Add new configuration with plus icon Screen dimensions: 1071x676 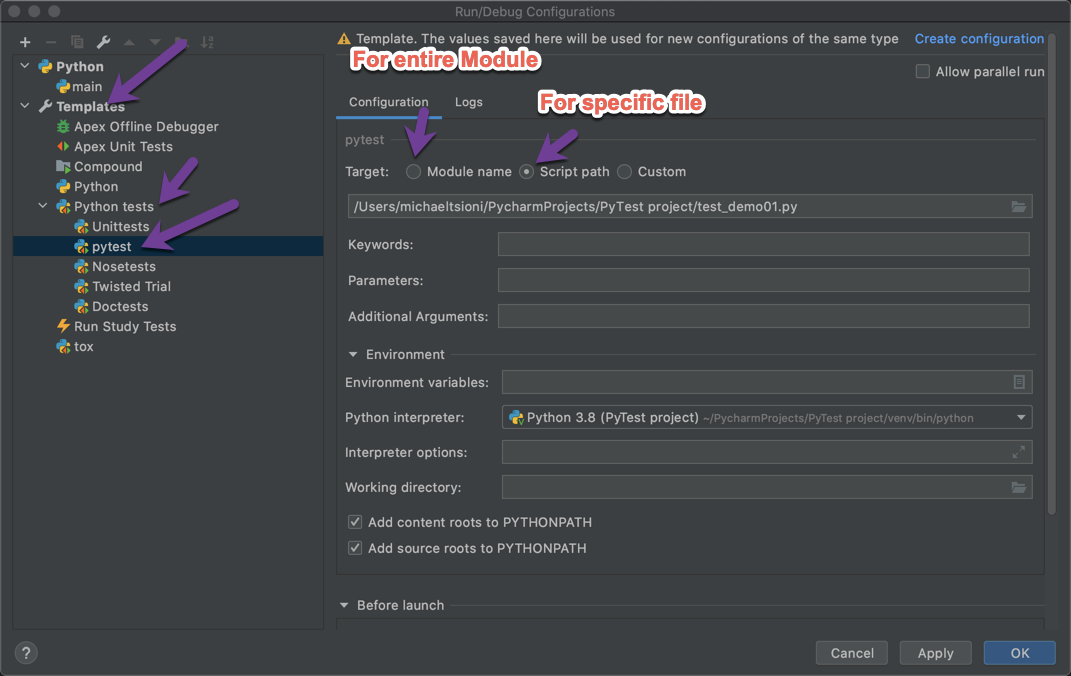(25, 42)
